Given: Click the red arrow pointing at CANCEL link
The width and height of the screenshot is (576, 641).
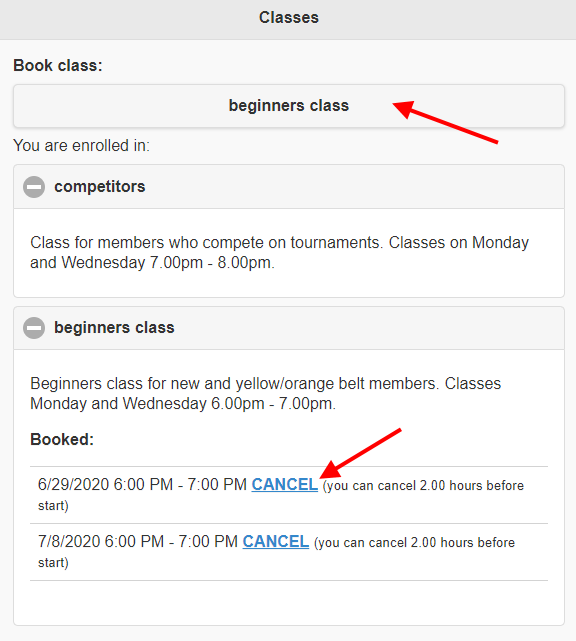Looking at the screenshot, I should coord(360,453).
